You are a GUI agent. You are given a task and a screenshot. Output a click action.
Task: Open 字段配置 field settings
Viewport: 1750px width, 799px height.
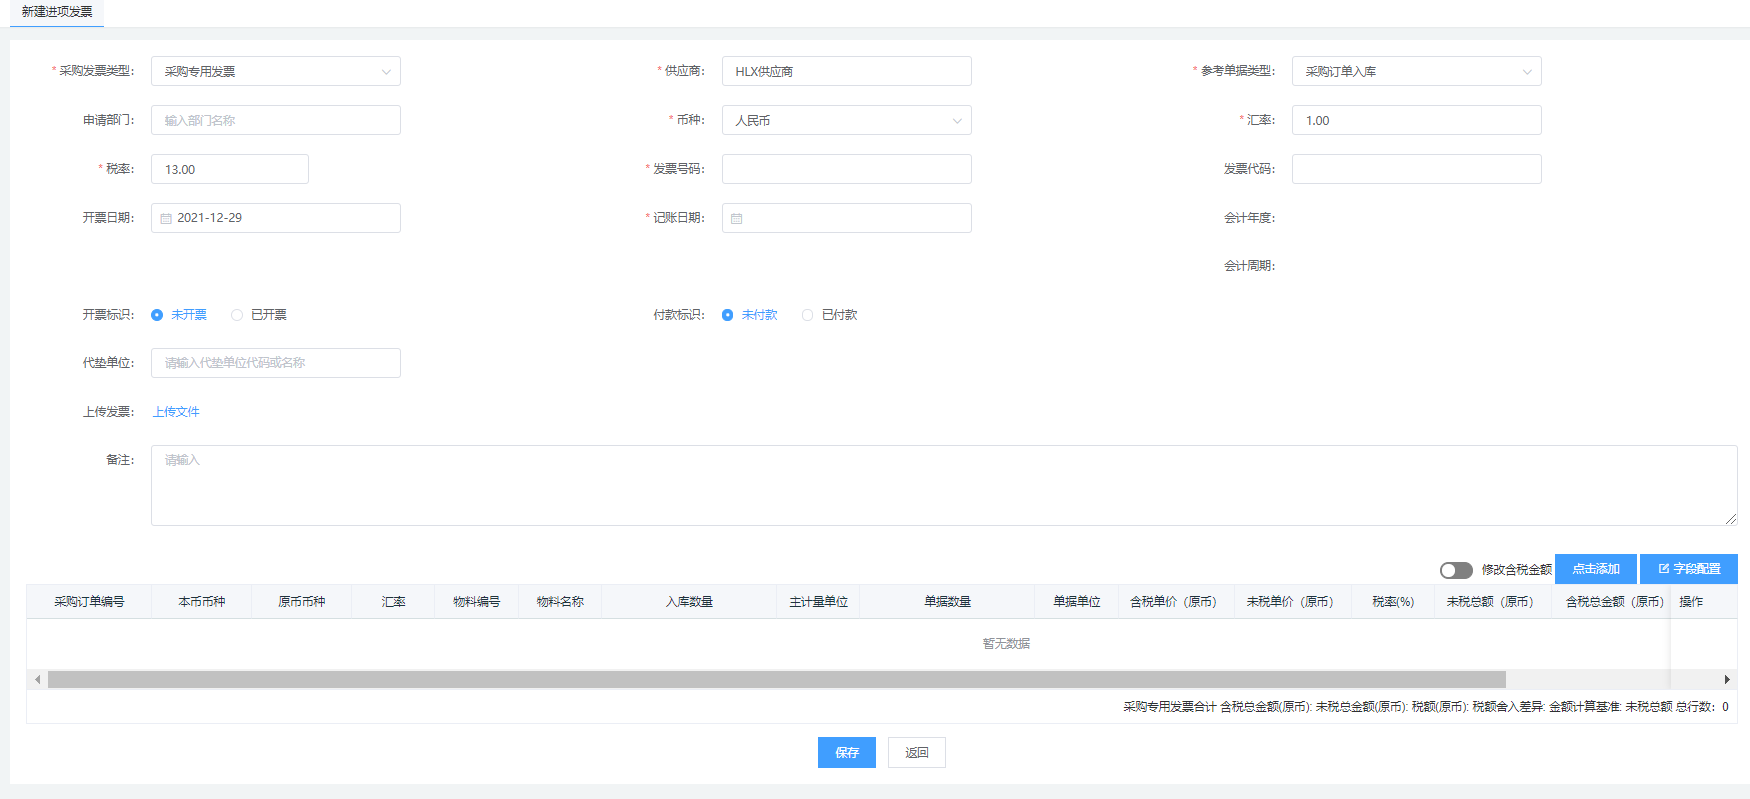click(1689, 569)
